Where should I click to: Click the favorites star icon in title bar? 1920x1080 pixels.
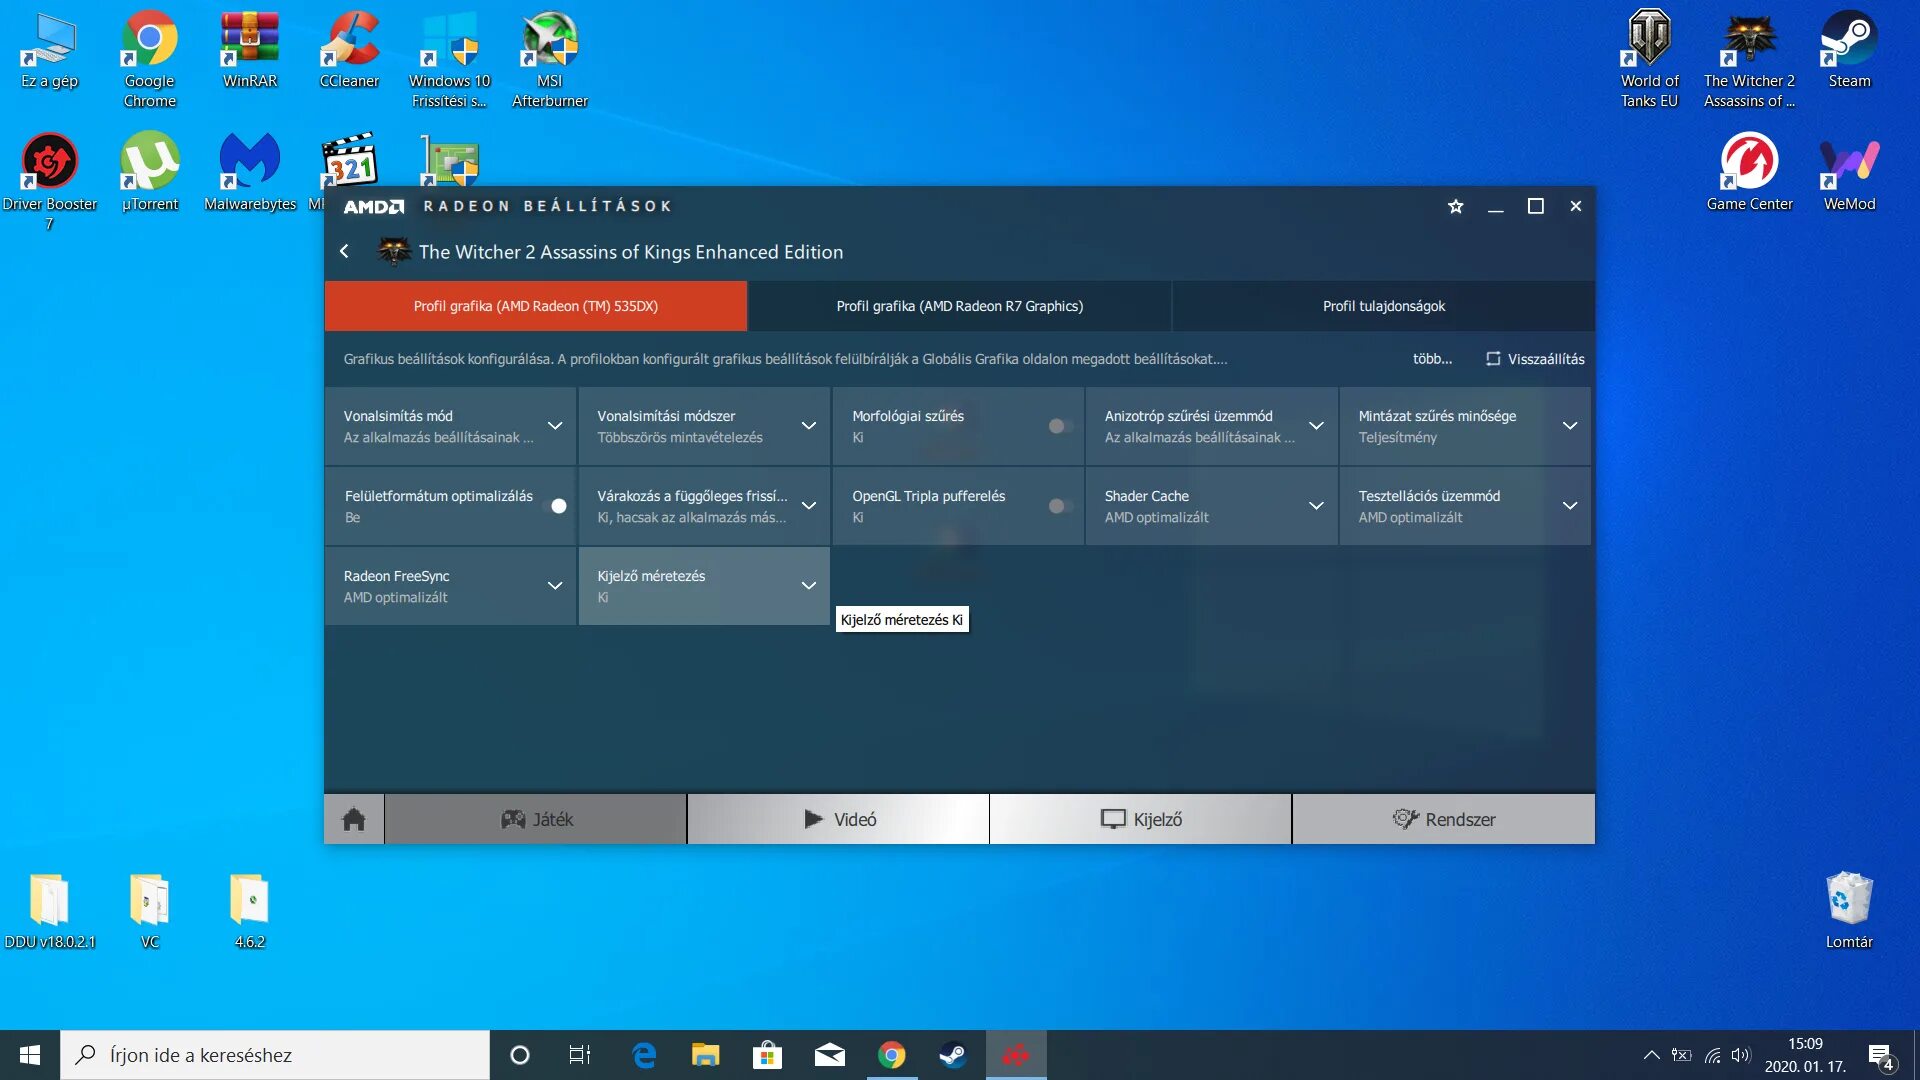[1455, 206]
